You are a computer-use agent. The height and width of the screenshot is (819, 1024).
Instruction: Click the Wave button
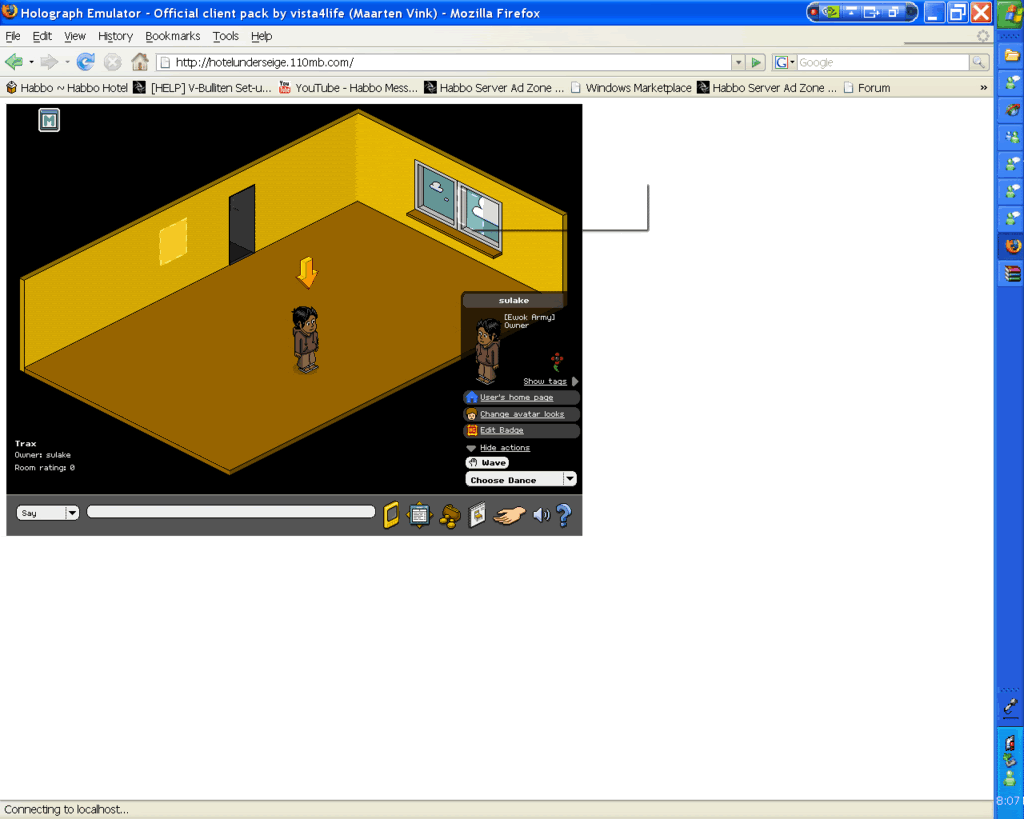click(487, 463)
